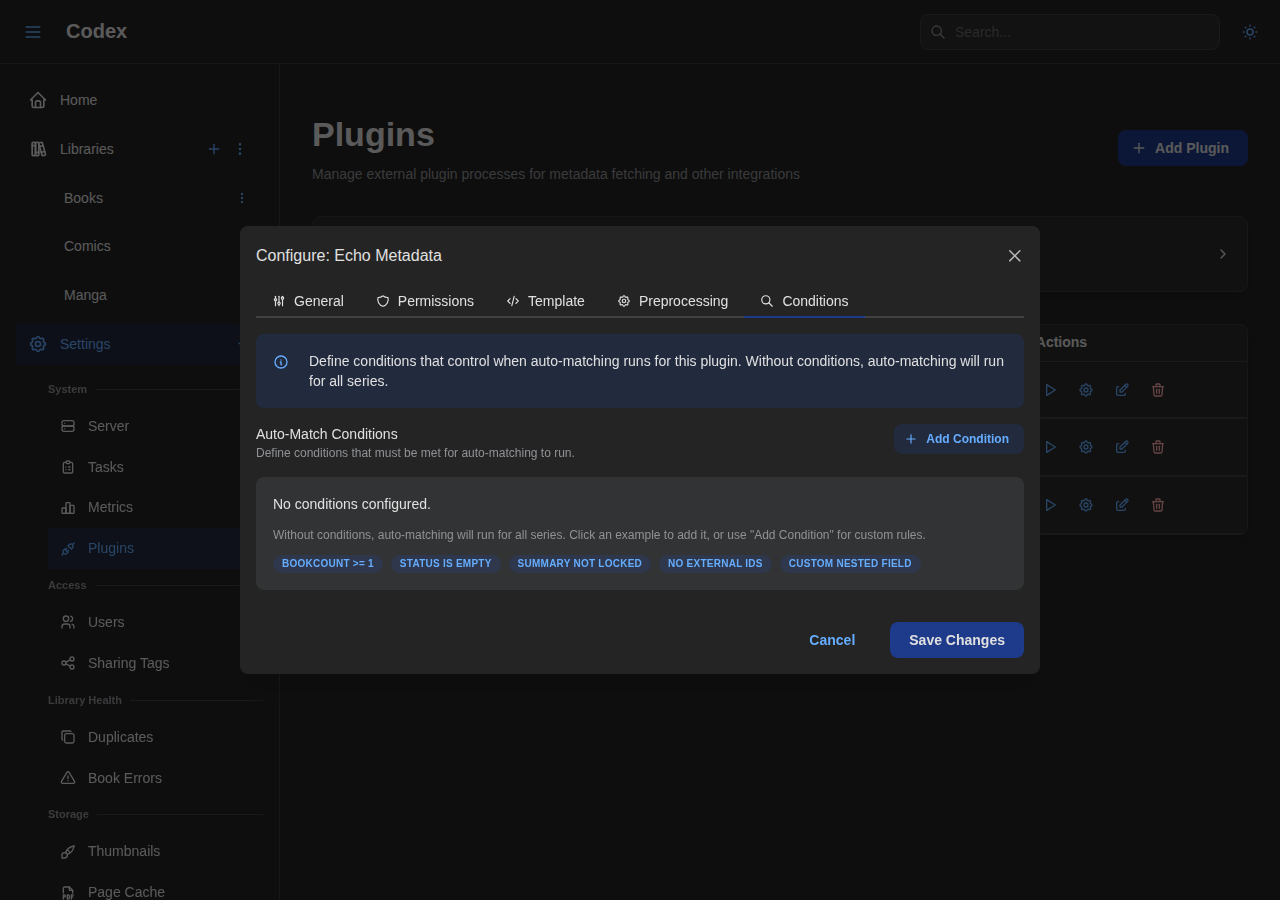Switch to the Permissions tab
The width and height of the screenshot is (1280, 900).
click(425, 301)
